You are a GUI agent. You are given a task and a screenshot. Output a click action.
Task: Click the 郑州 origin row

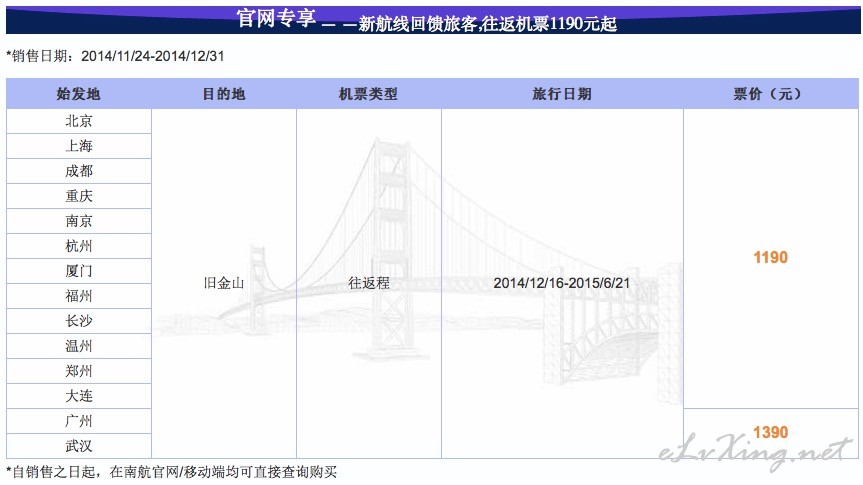[79, 371]
